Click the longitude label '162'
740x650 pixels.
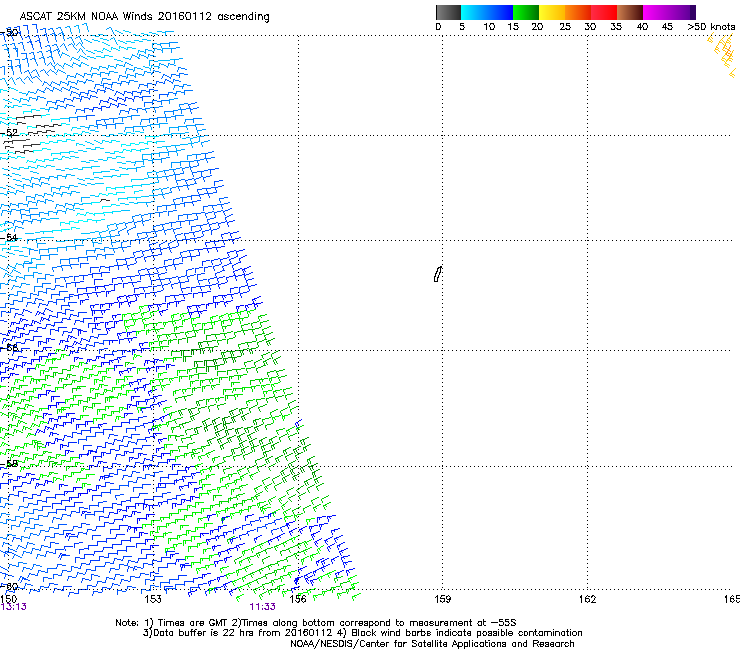[x=587, y=599]
